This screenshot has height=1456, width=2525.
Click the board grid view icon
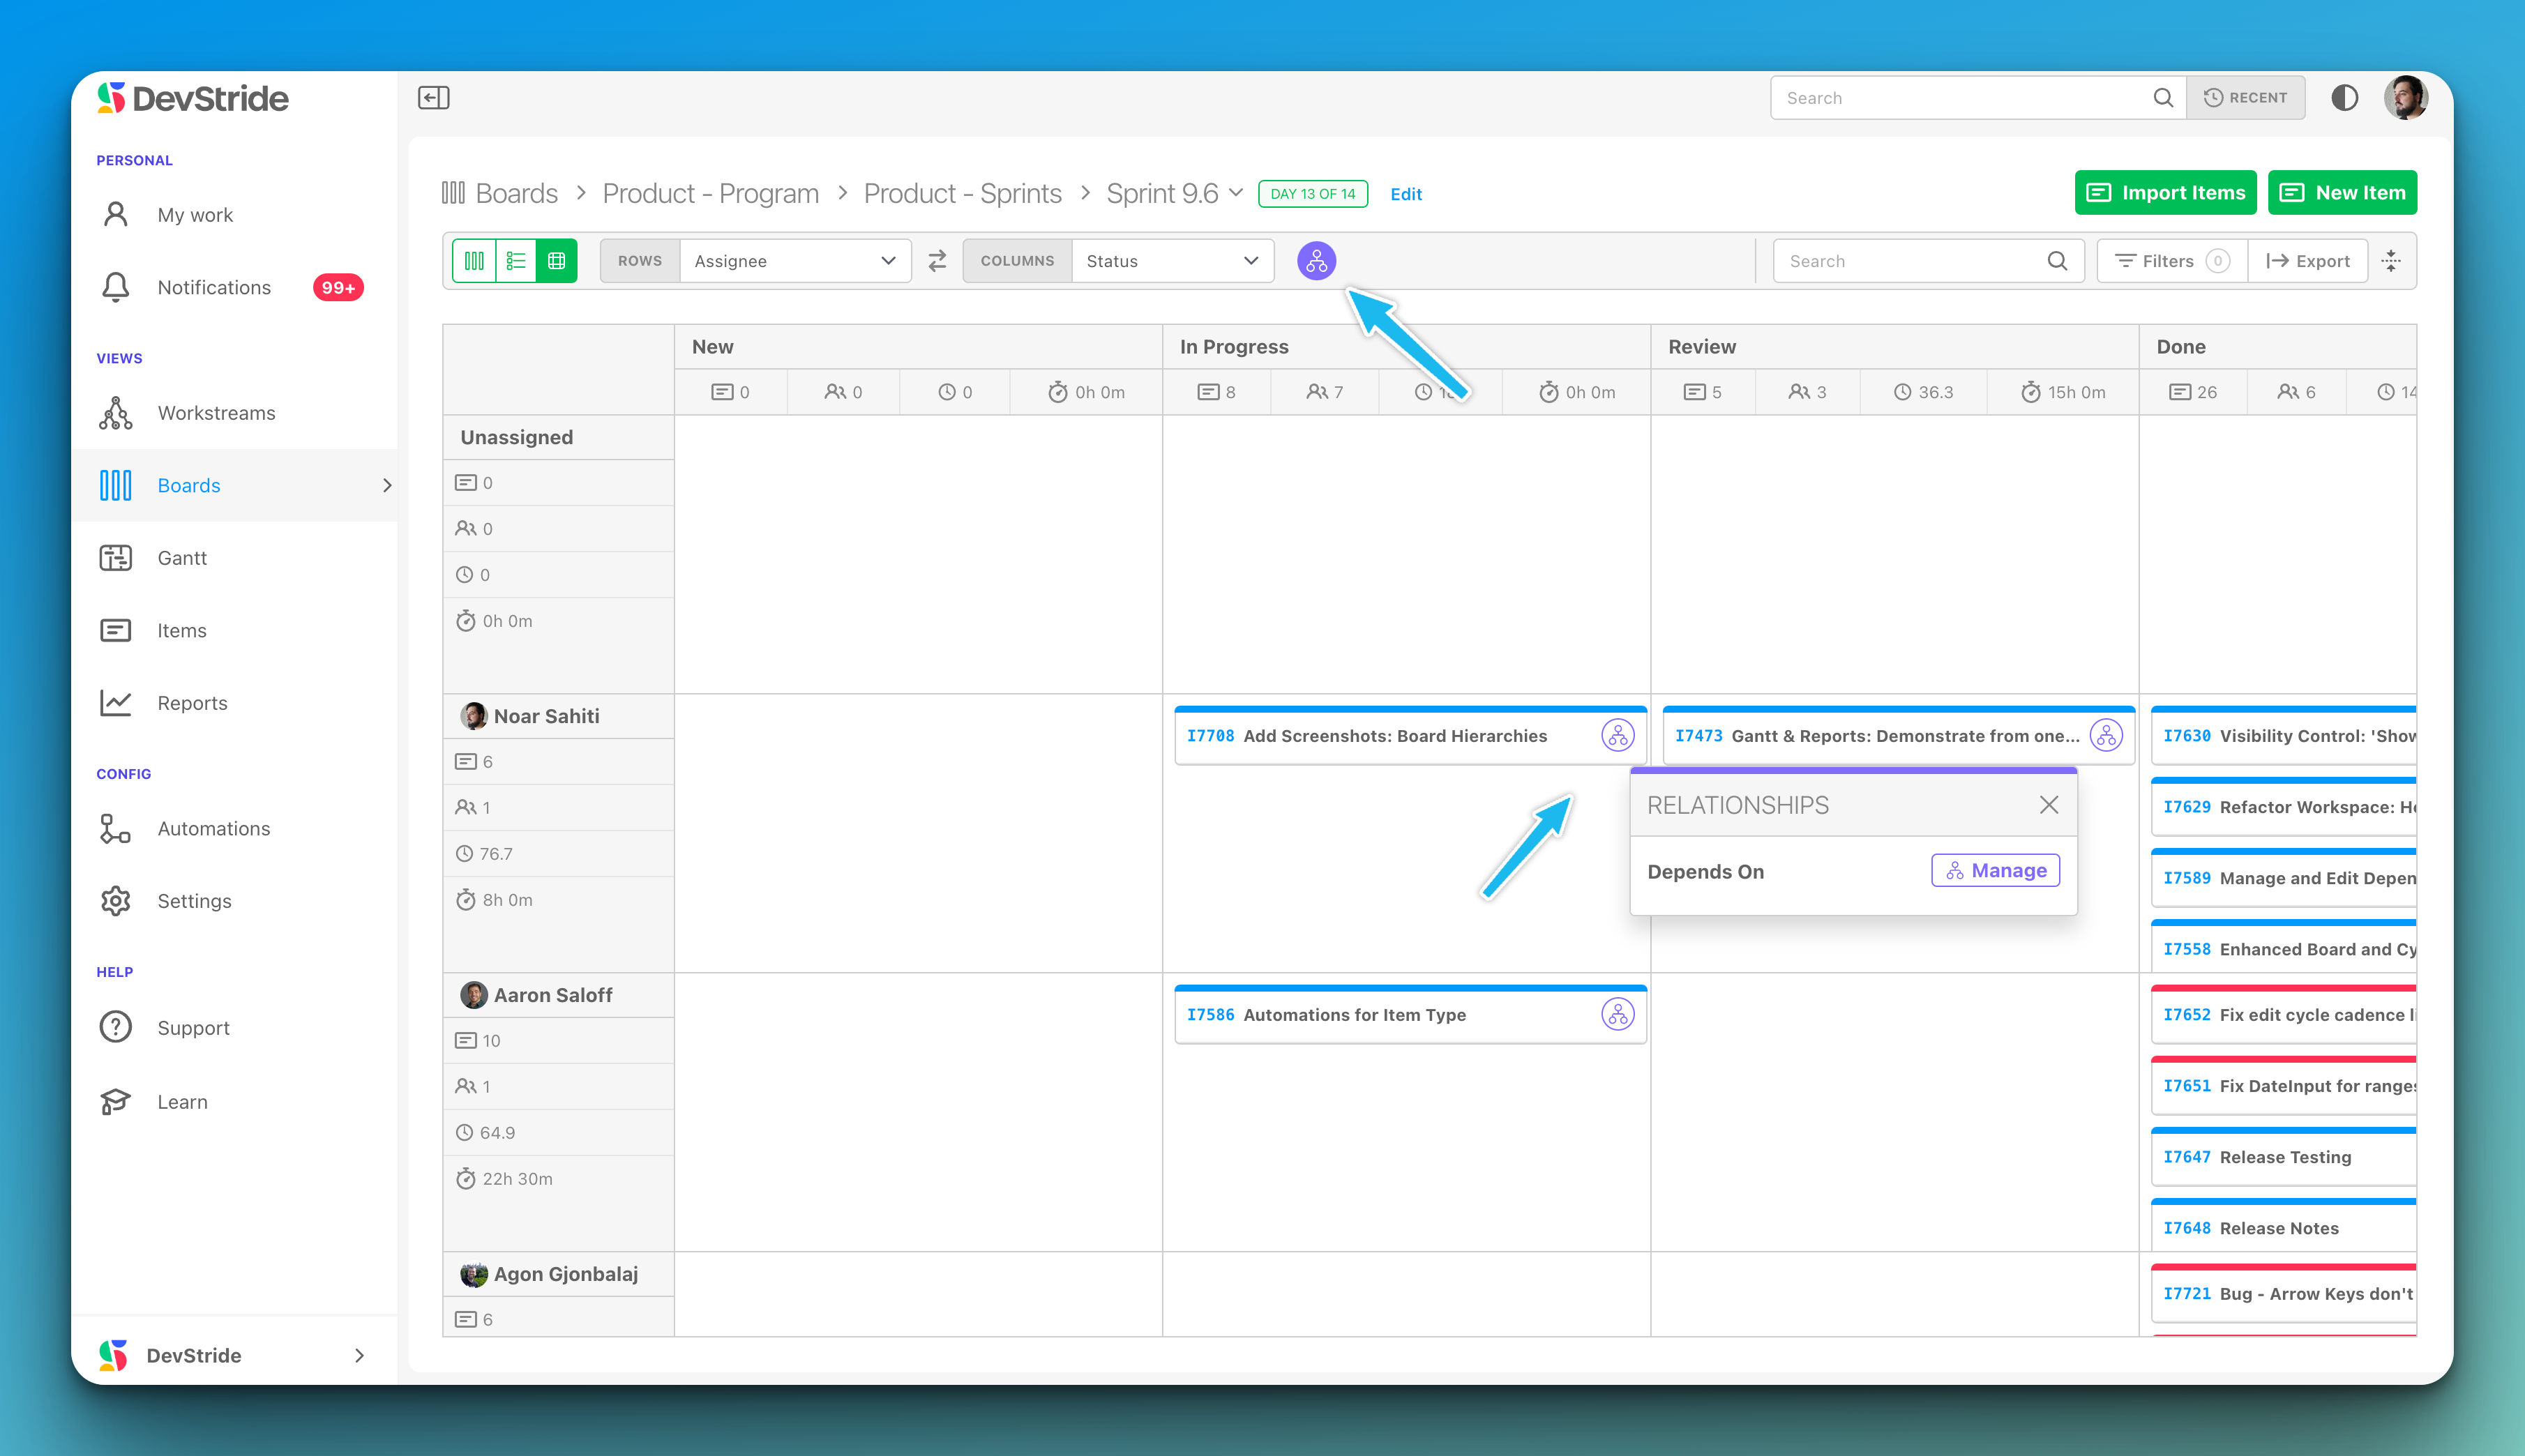[x=557, y=261]
